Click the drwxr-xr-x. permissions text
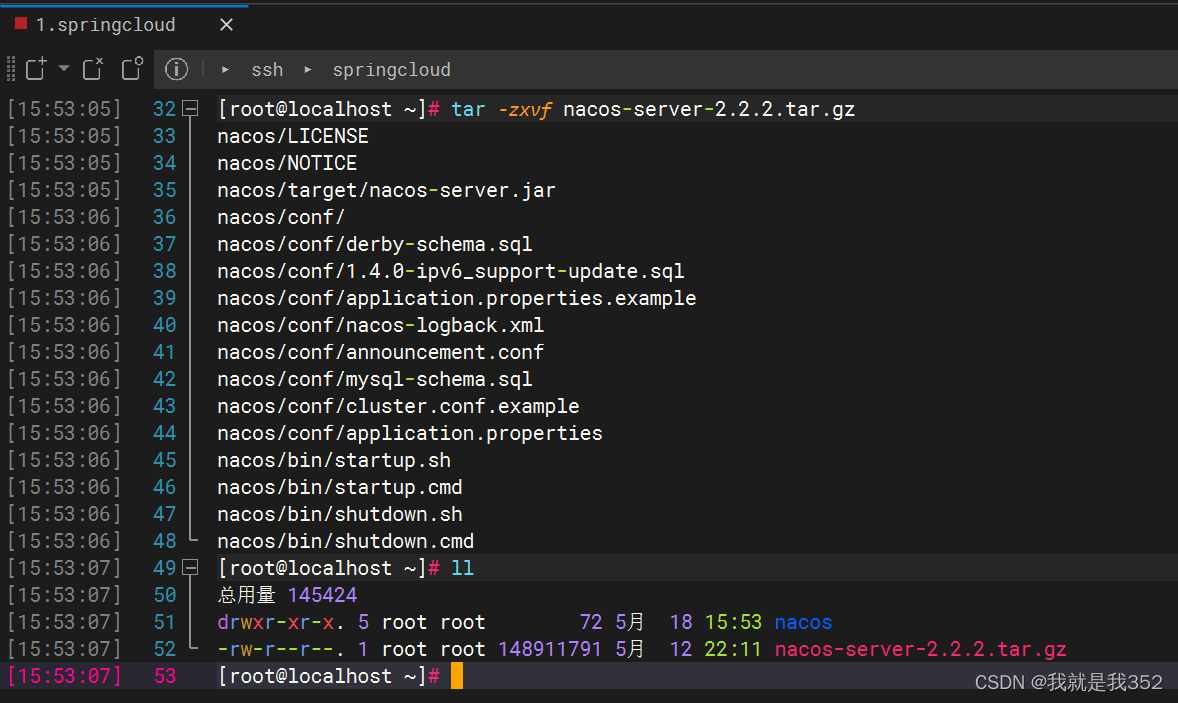Image resolution: width=1178 pixels, height=703 pixels. (x=281, y=623)
